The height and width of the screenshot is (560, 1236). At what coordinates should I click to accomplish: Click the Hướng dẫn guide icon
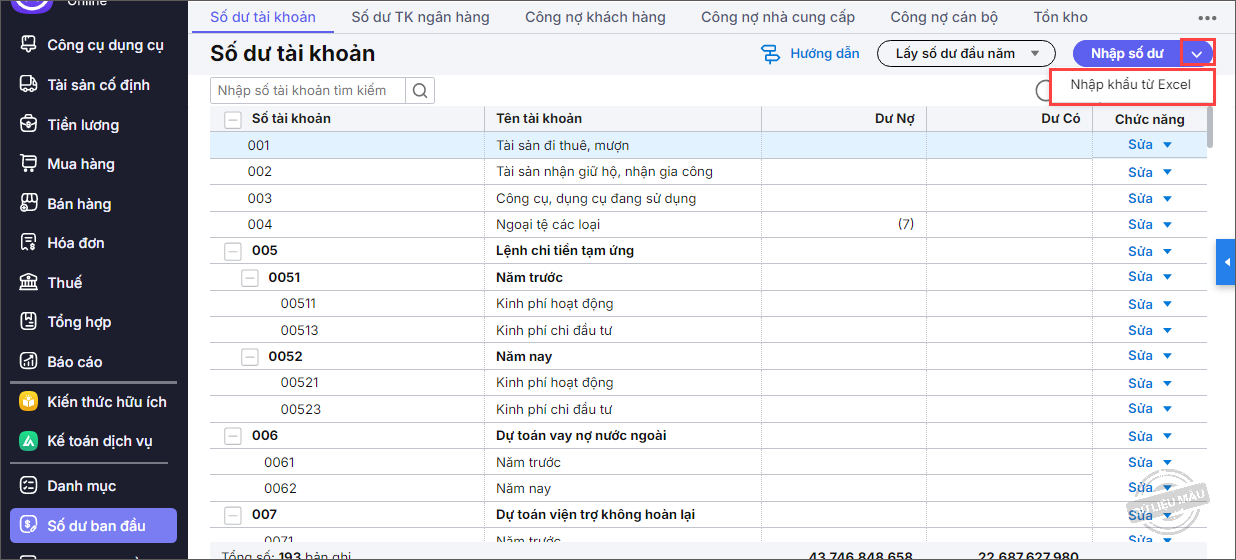[770, 54]
